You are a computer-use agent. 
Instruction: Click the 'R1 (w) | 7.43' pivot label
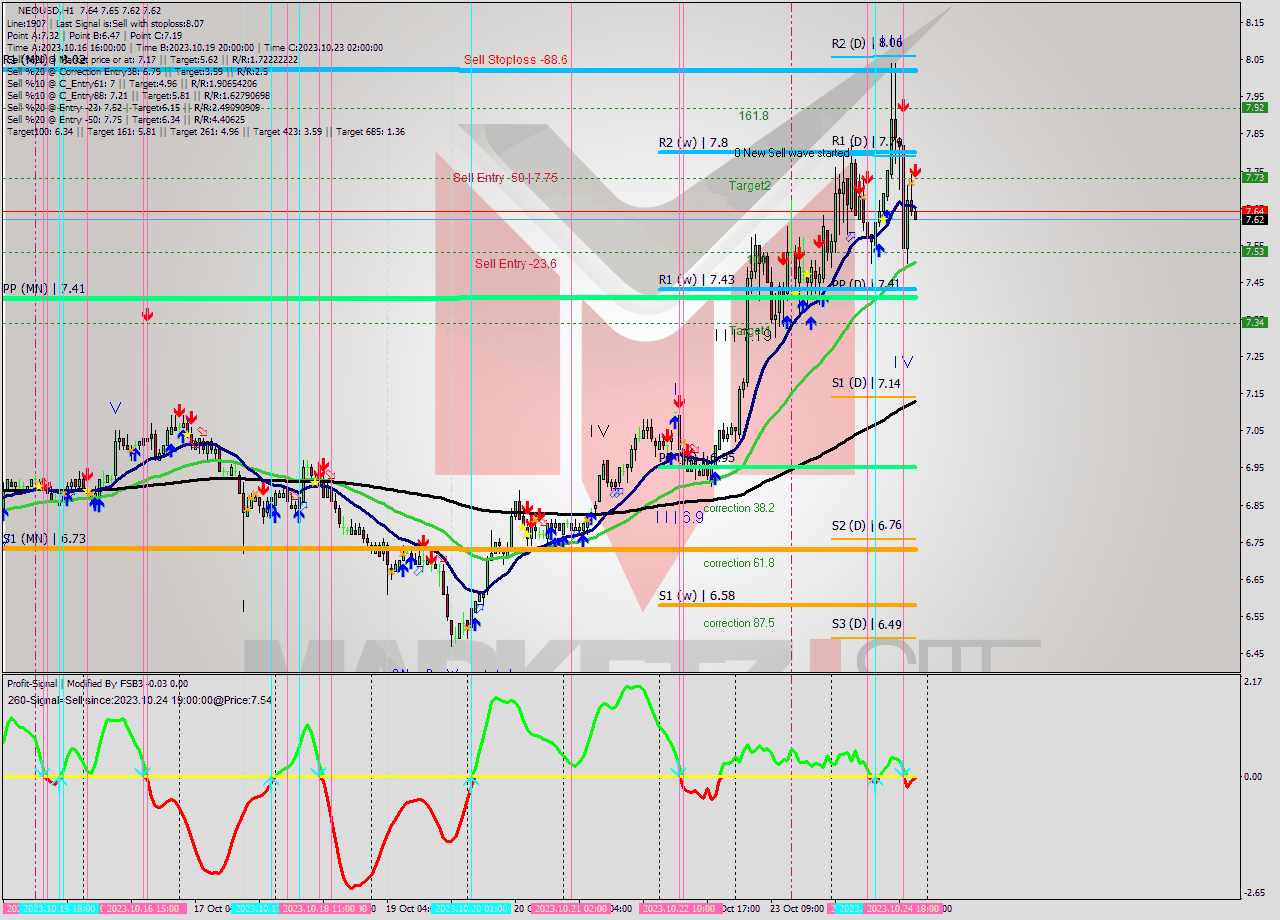(696, 280)
